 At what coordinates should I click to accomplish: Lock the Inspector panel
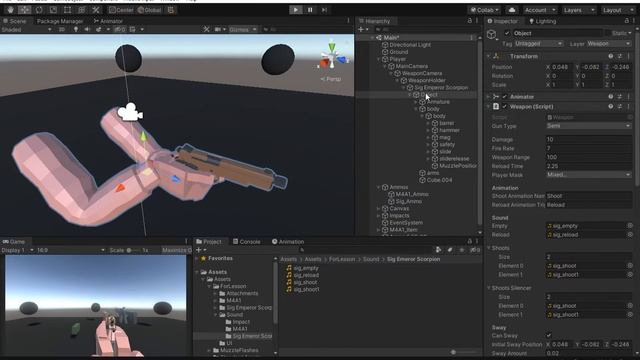tap(627, 21)
